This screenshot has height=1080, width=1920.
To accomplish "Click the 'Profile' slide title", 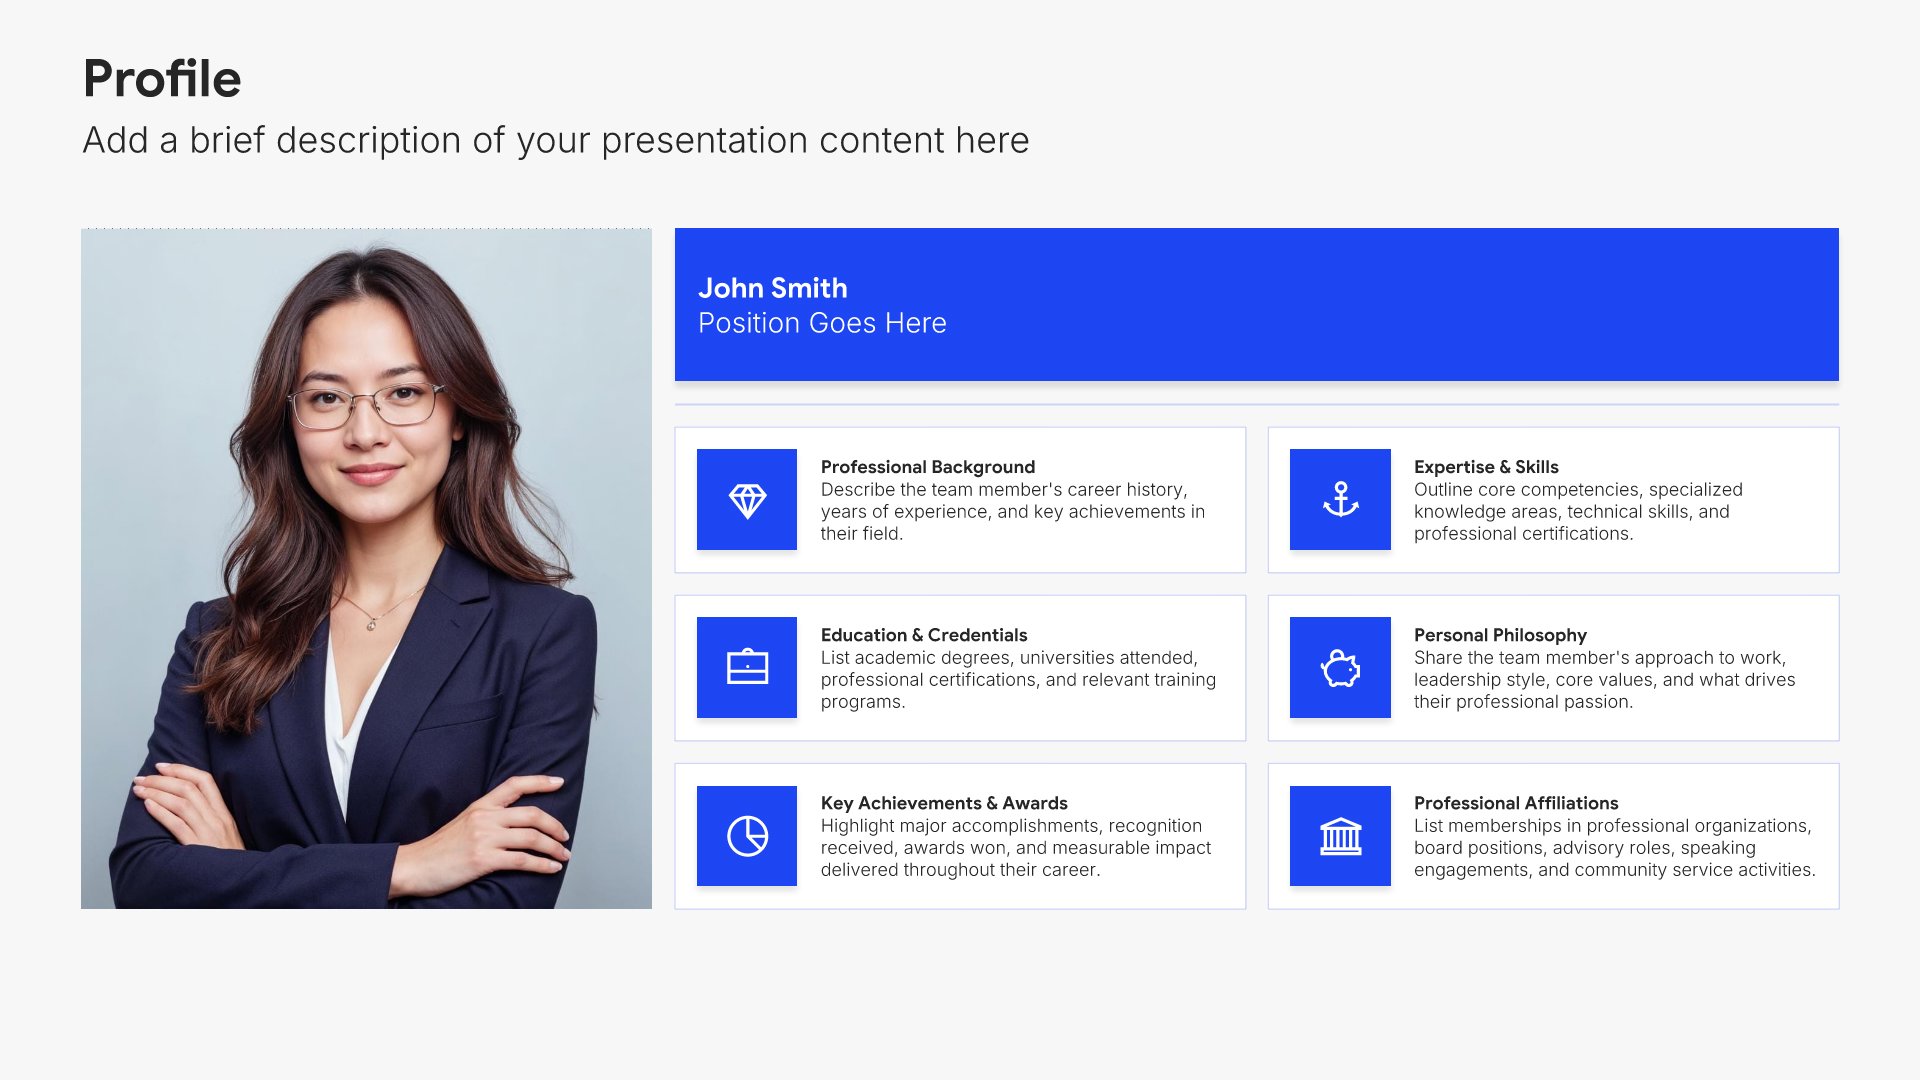I will tap(162, 78).
